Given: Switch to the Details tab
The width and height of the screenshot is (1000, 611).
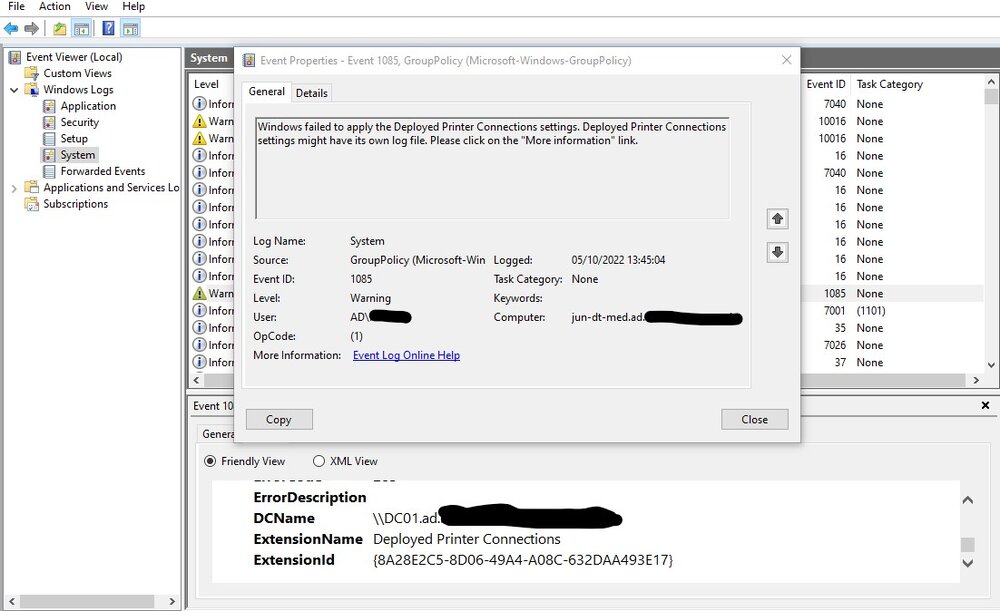Looking at the screenshot, I should tap(311, 92).
